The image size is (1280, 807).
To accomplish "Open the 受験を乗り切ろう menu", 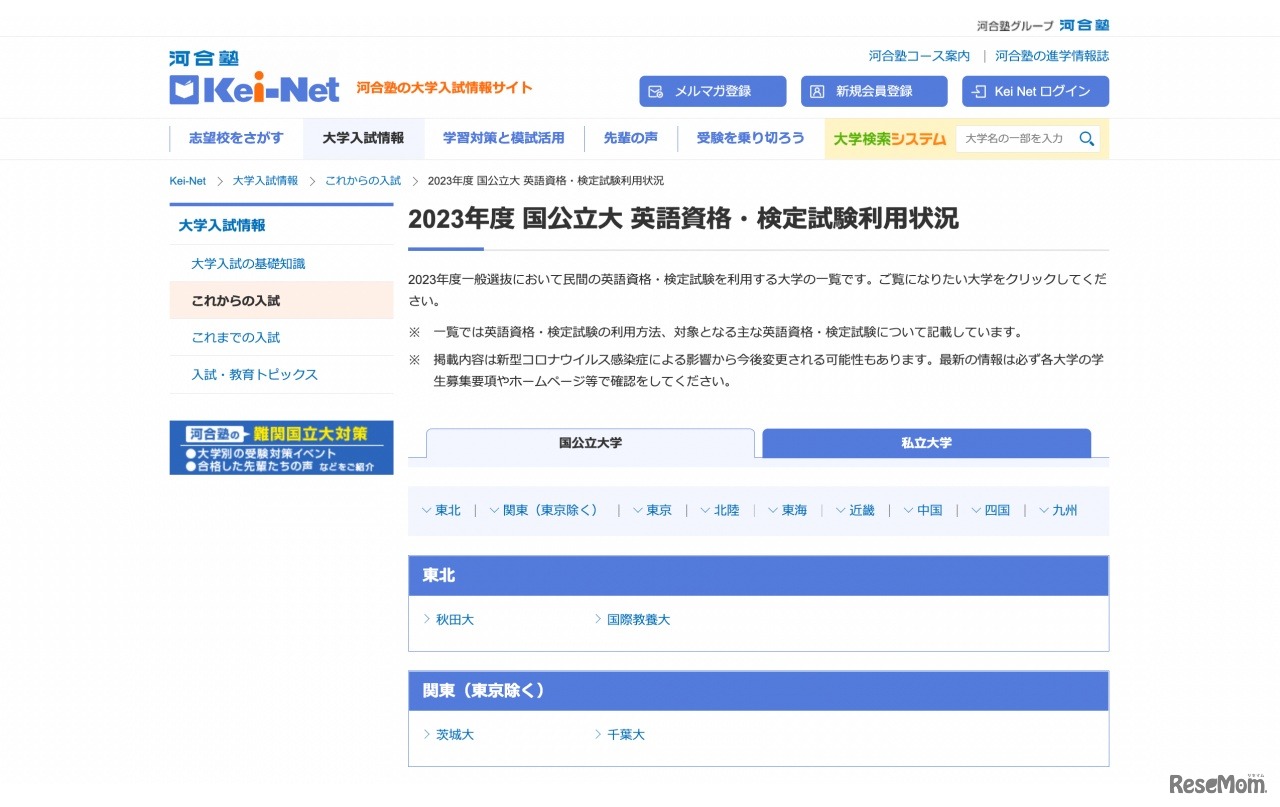I will [x=750, y=138].
